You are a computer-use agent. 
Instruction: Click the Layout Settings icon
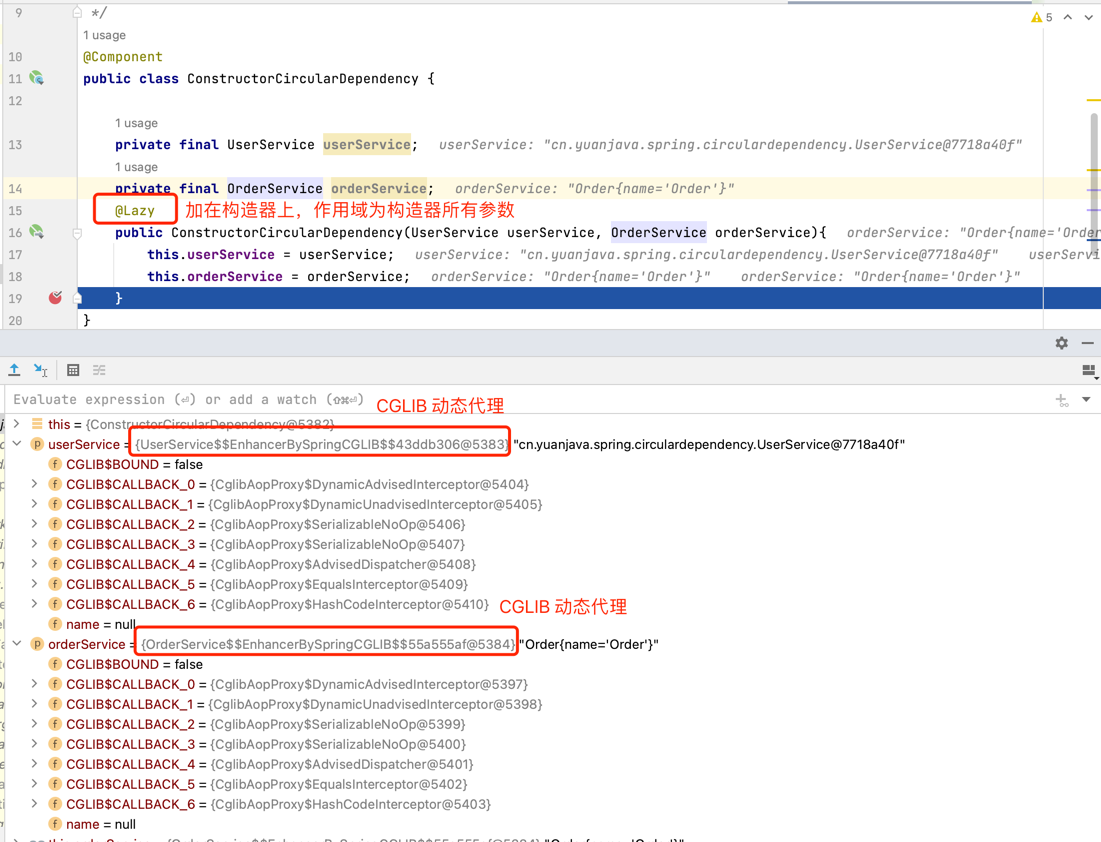1089,371
